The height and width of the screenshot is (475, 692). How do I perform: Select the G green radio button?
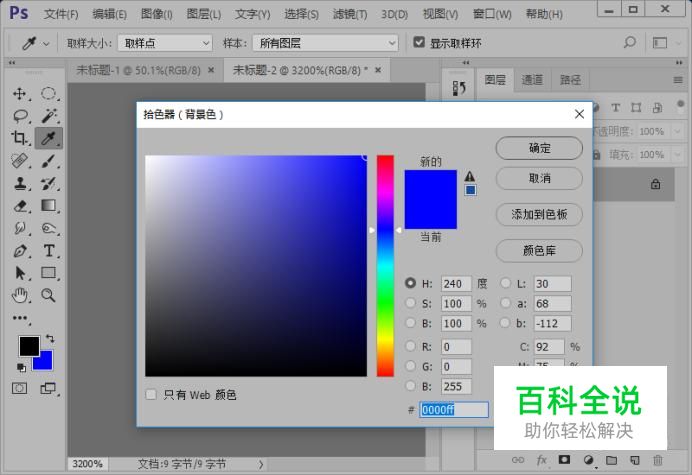tap(410, 366)
